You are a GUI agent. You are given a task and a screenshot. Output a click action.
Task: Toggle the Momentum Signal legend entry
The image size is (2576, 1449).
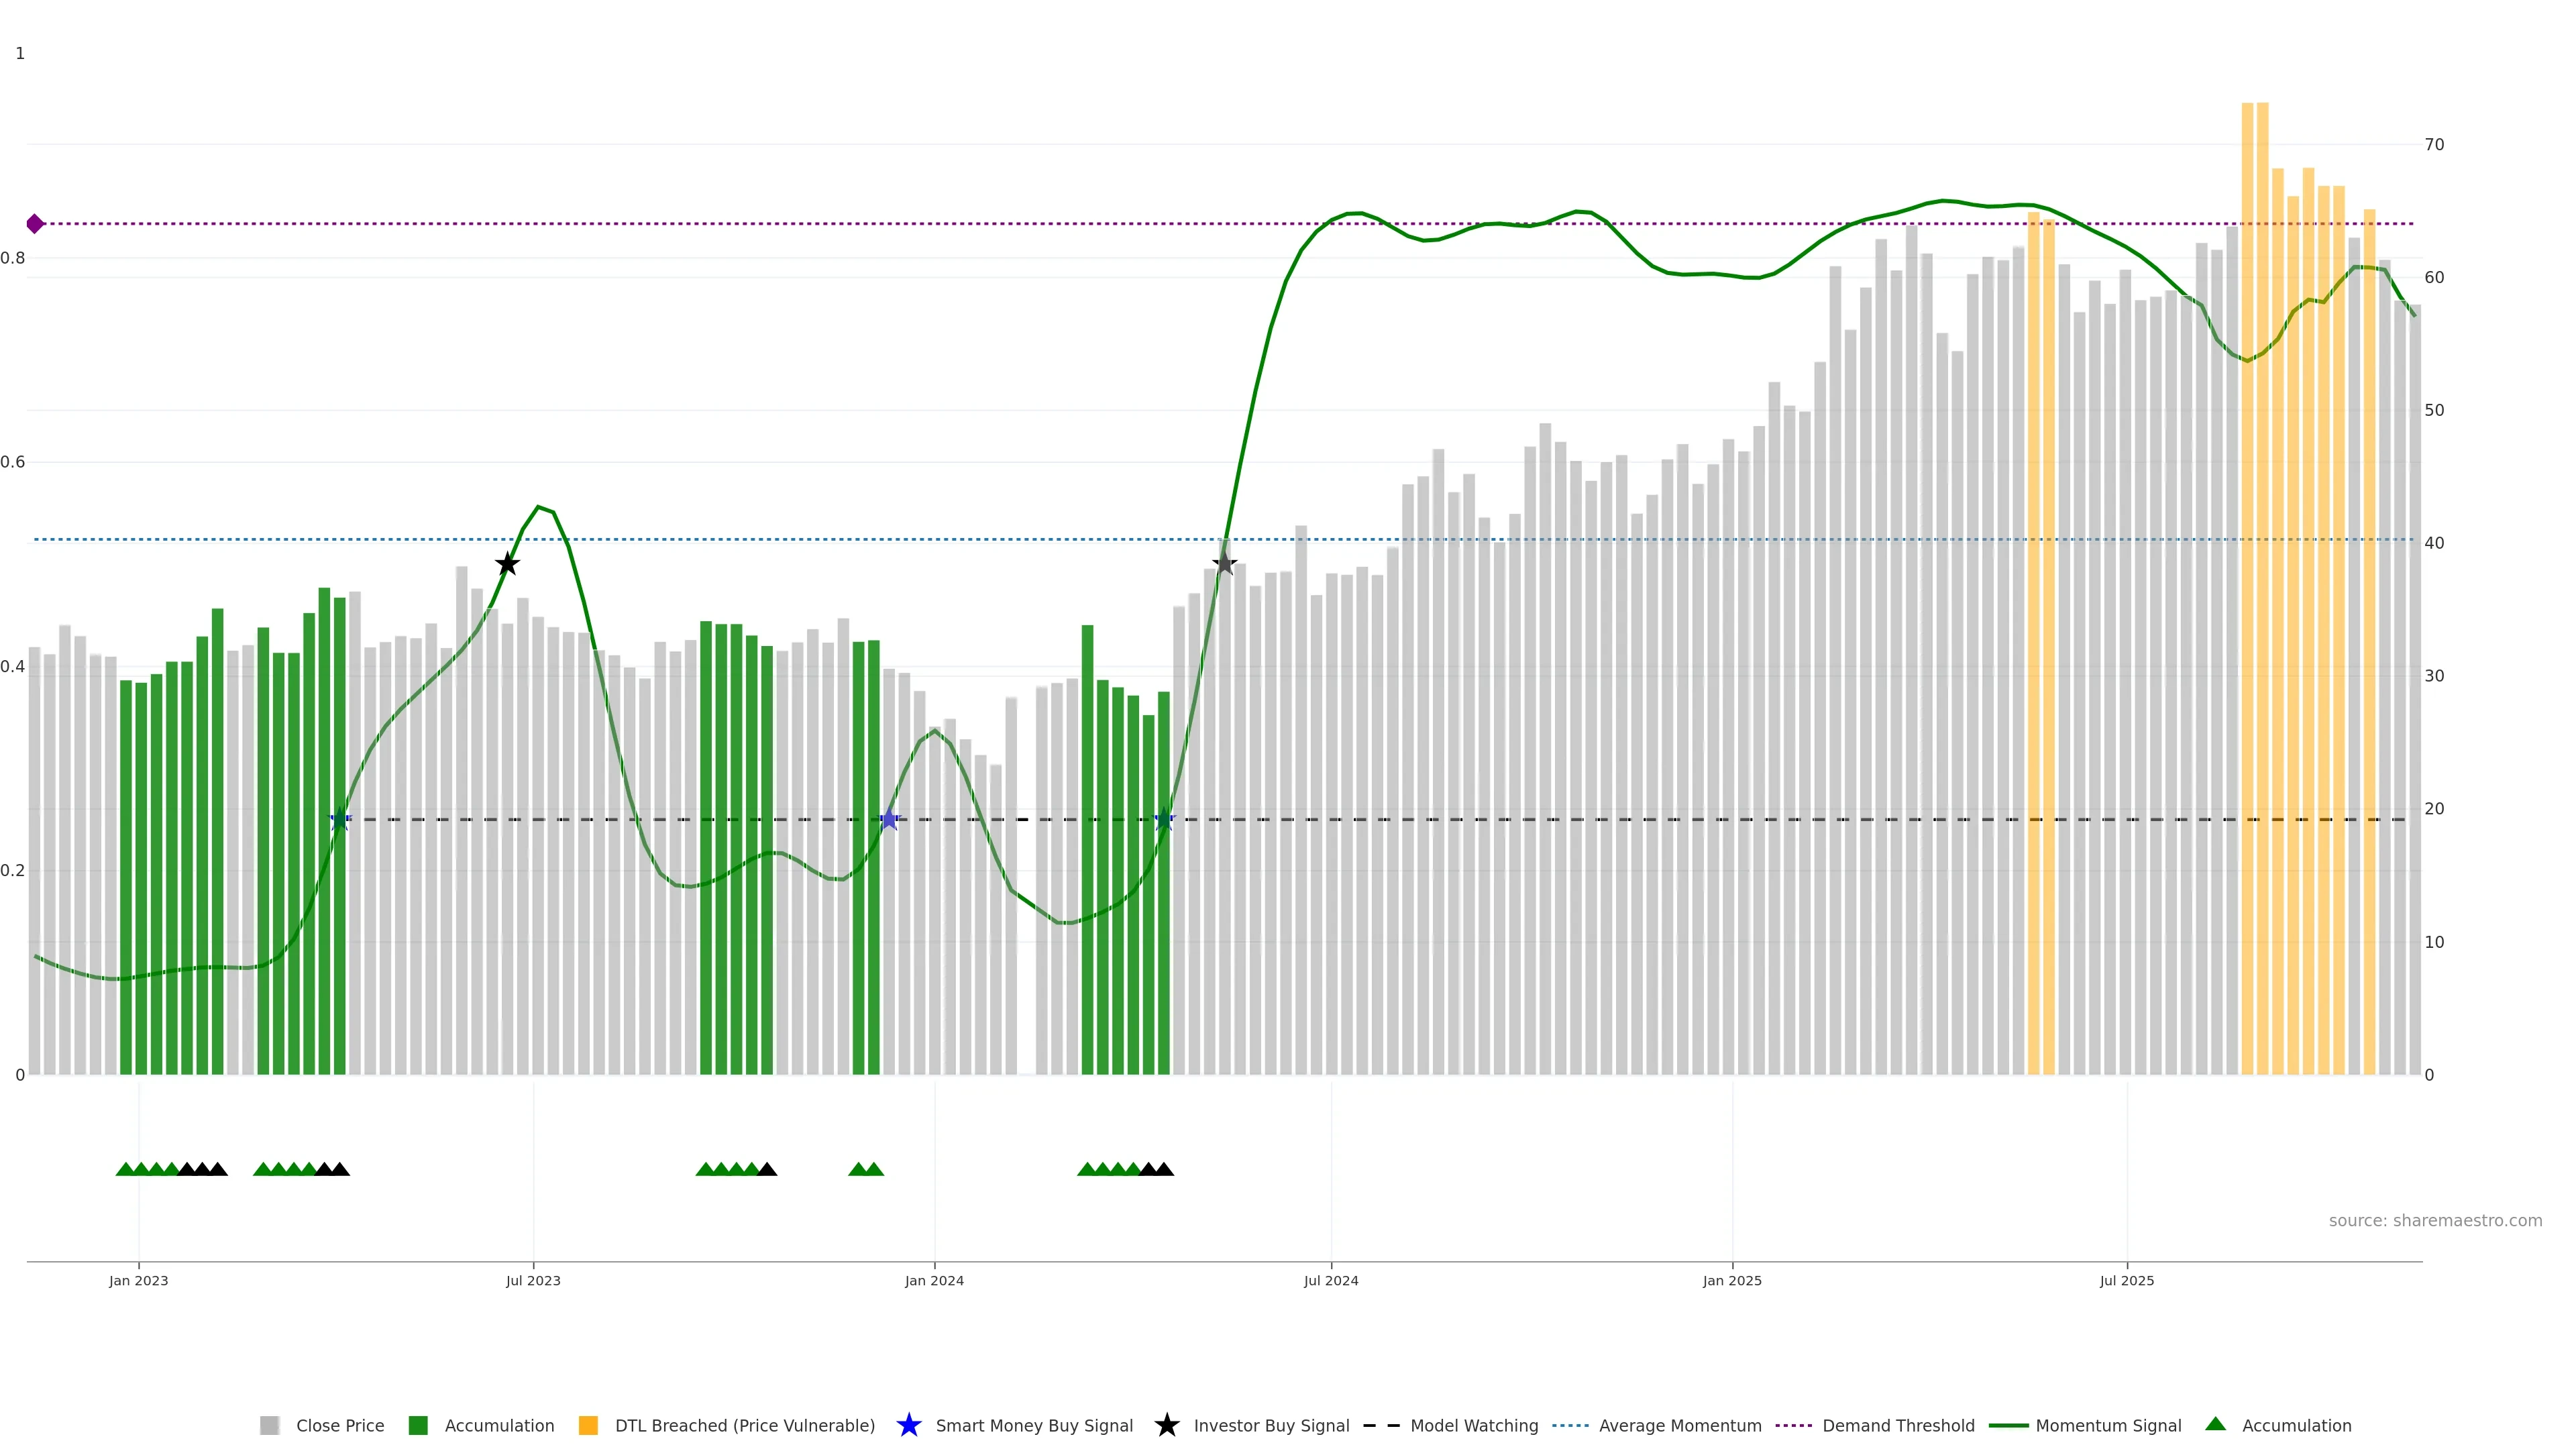pos(2108,1425)
